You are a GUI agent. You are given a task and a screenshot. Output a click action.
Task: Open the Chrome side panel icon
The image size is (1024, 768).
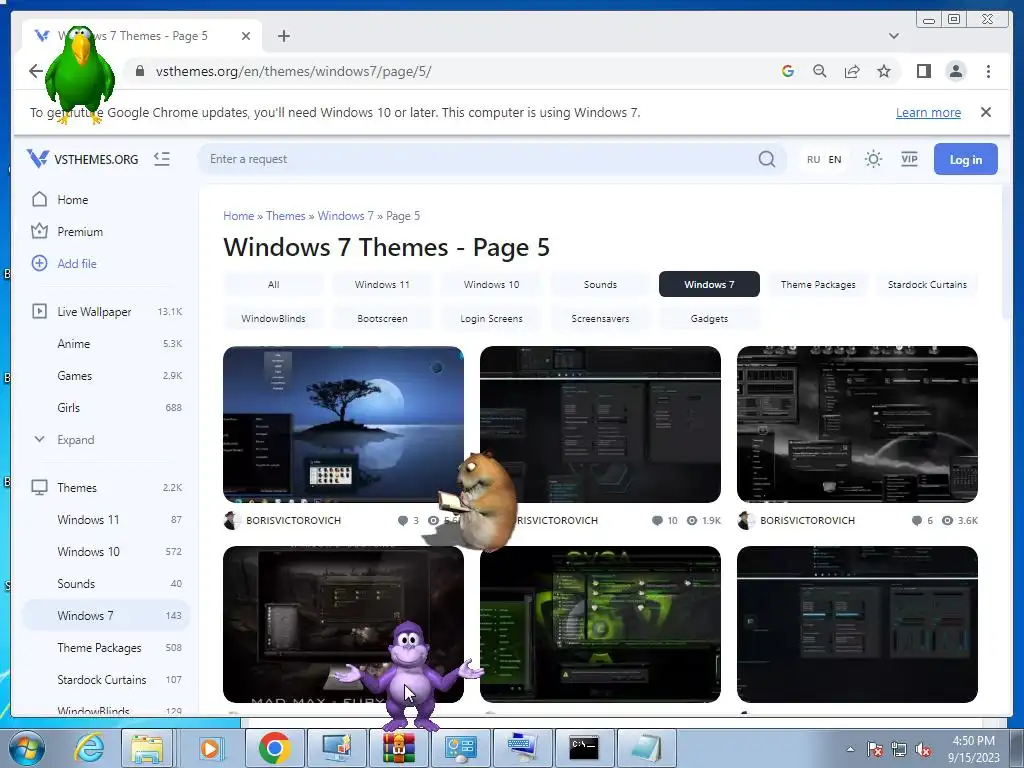[x=923, y=71]
